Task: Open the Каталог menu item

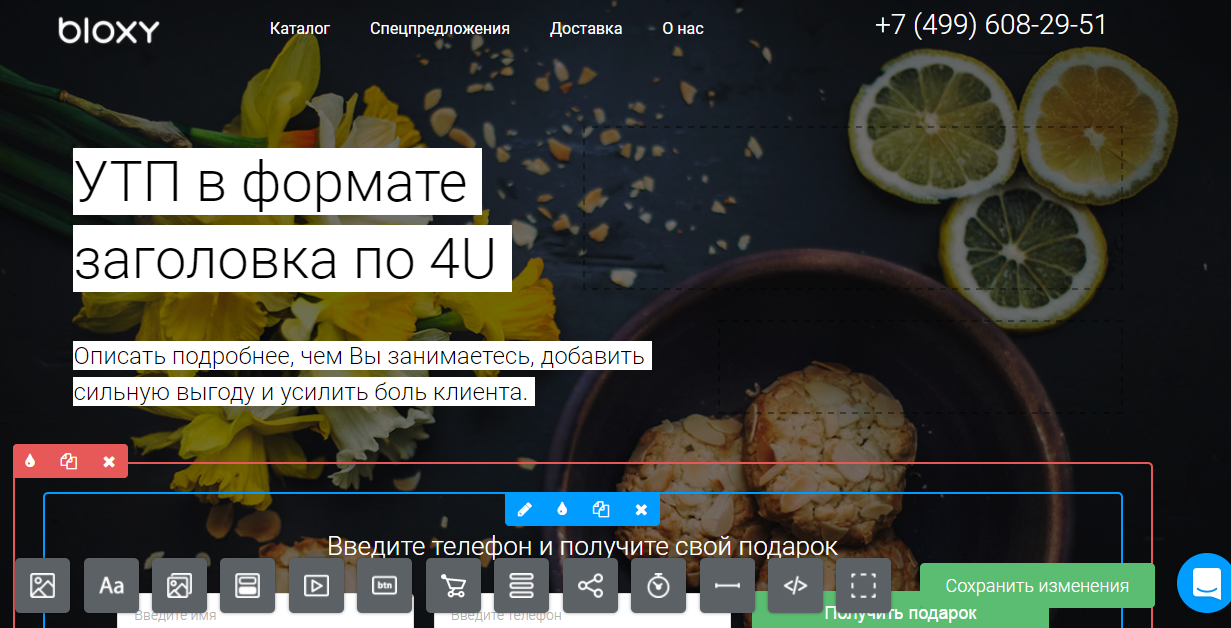Action: [x=300, y=28]
